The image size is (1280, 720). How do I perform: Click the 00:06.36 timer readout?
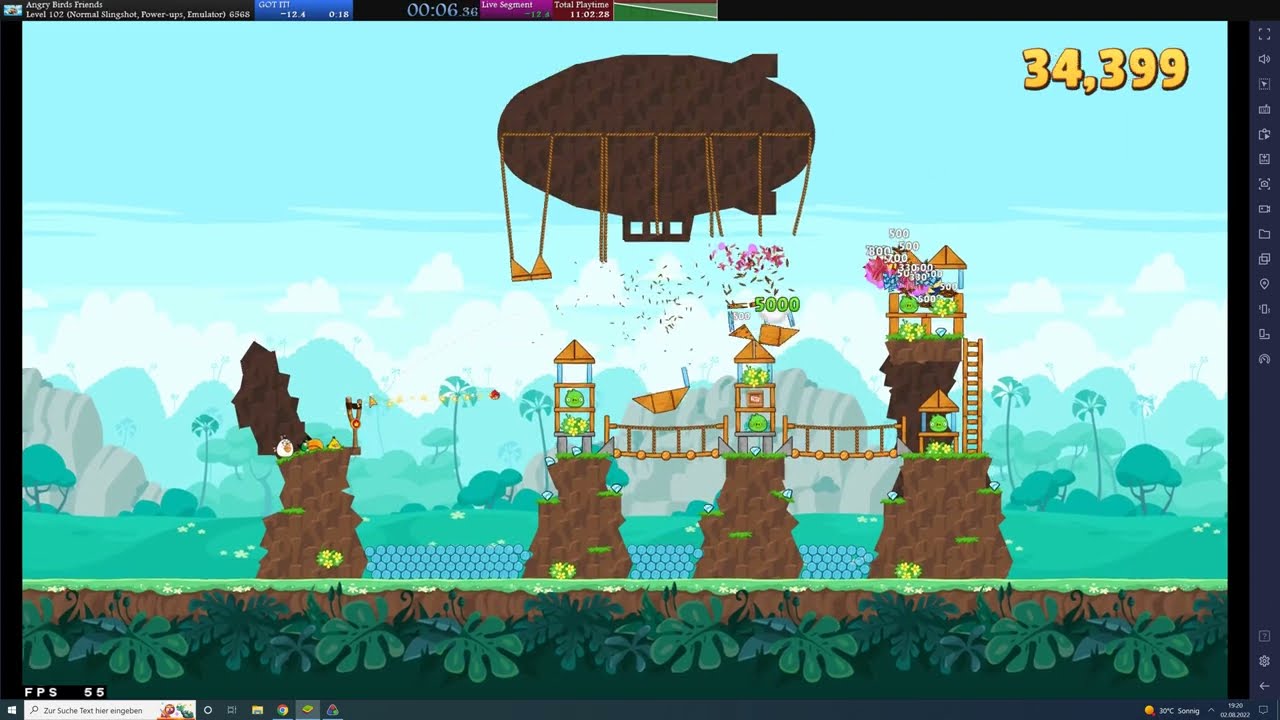[x=442, y=10]
